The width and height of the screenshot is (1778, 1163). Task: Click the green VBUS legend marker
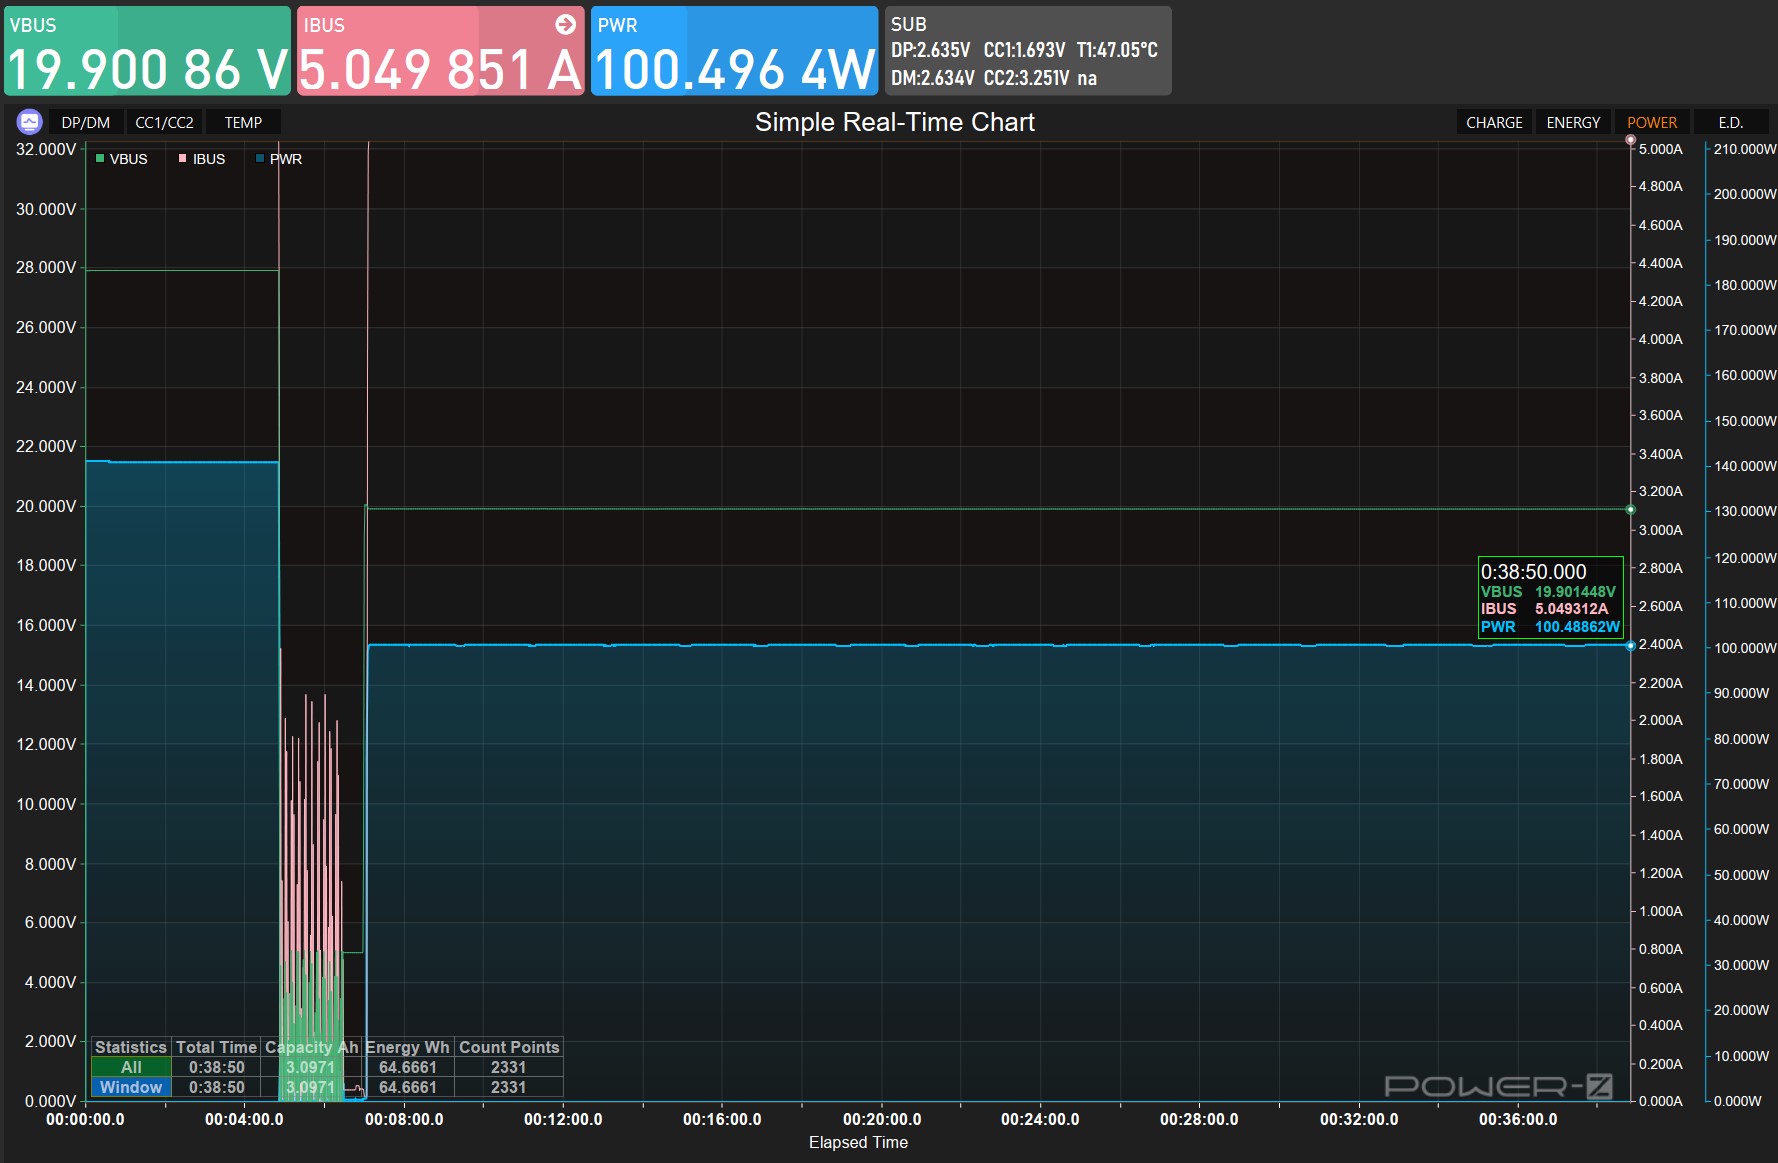(x=100, y=159)
